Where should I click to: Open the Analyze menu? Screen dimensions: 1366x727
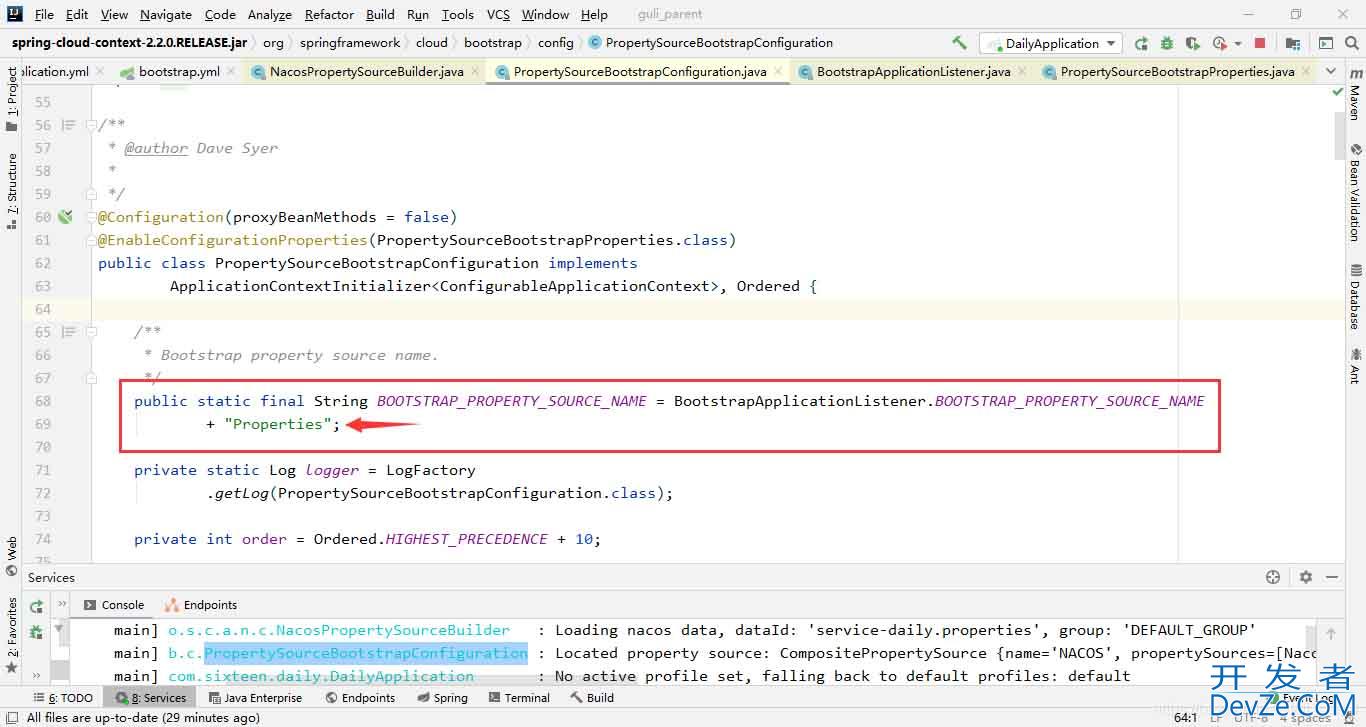(x=270, y=14)
